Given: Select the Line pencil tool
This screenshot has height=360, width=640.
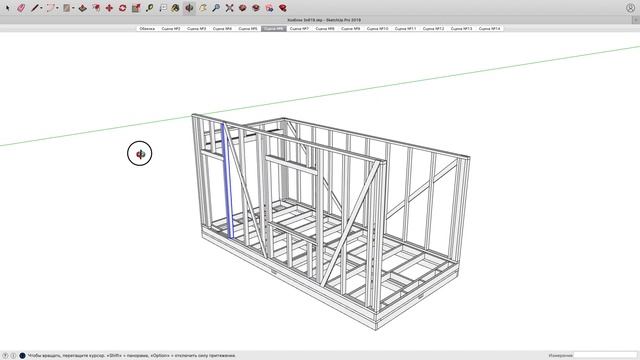Looking at the screenshot, I should tap(35, 8).
